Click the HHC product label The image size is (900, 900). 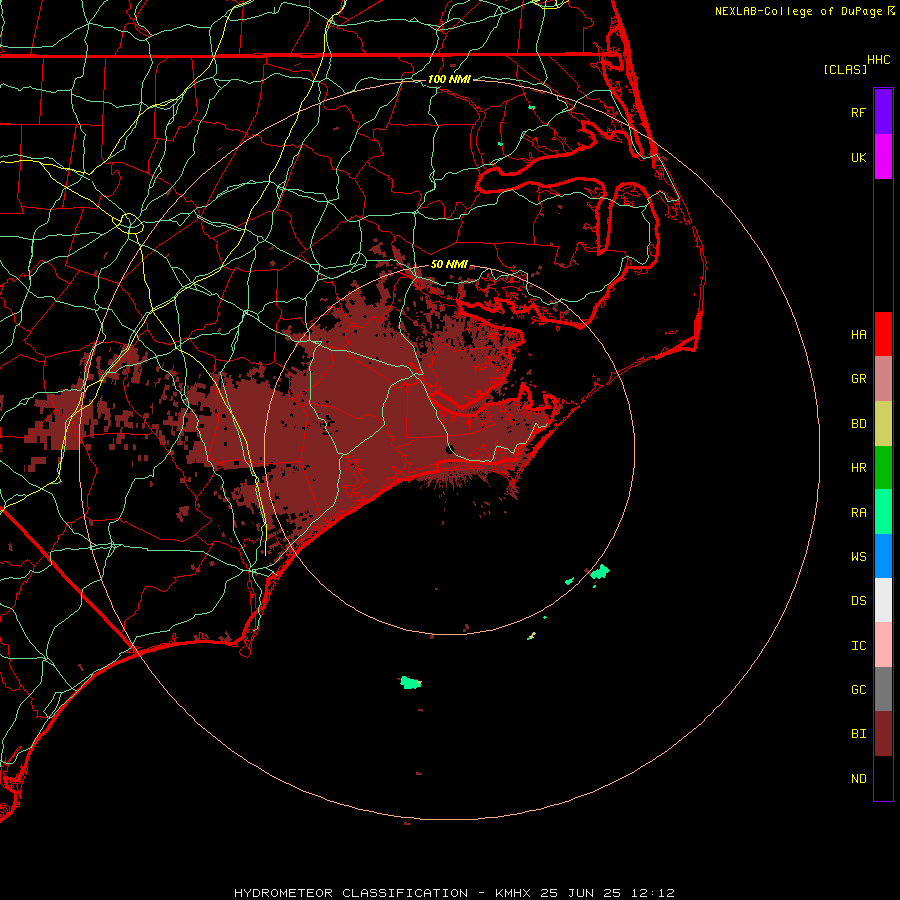pos(878,60)
